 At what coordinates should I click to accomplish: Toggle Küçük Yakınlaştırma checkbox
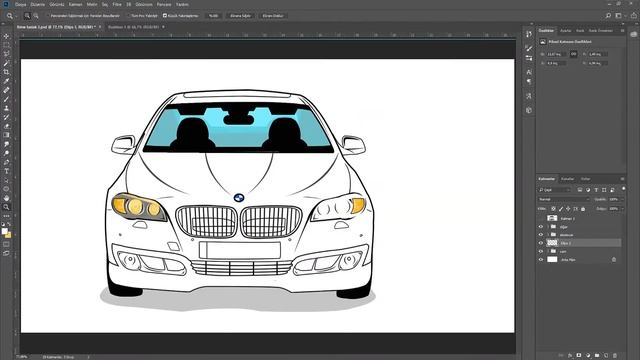[165, 16]
